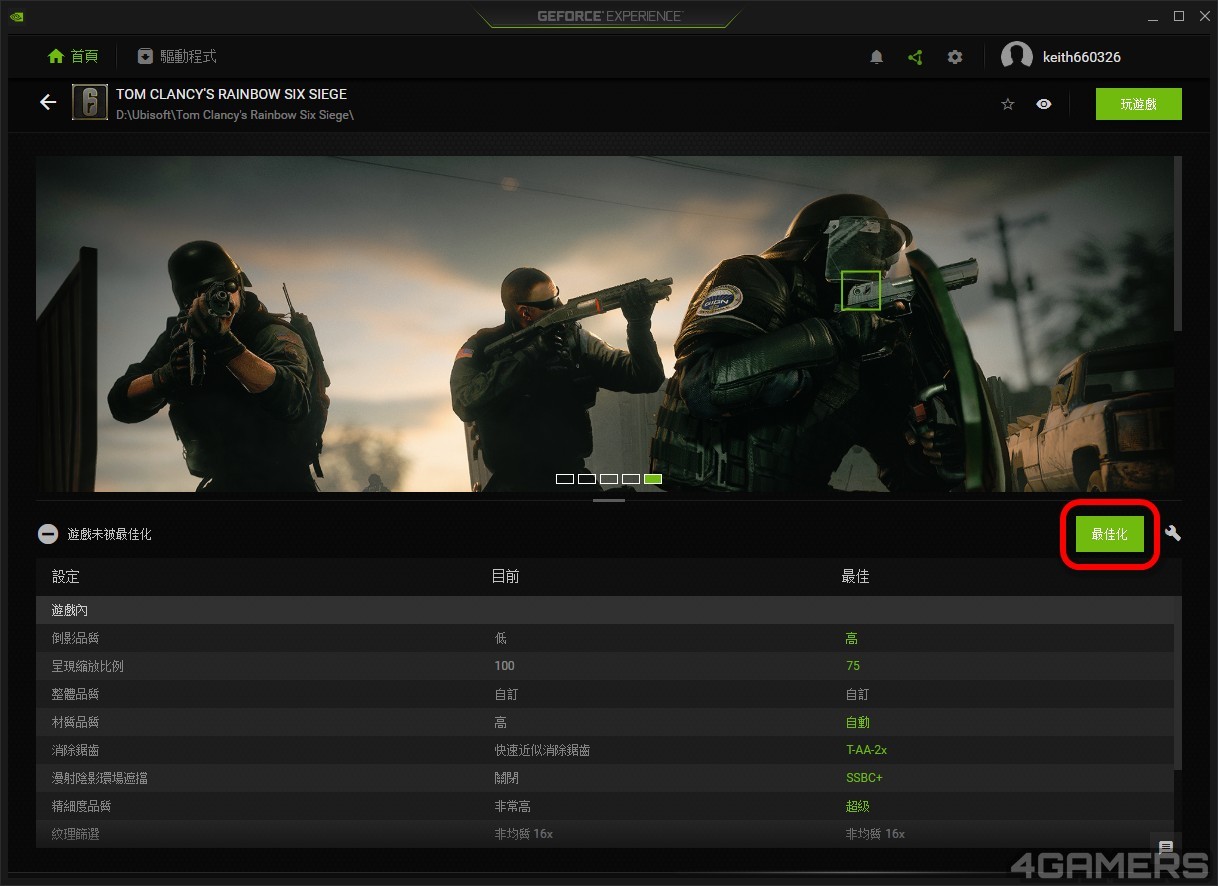
Task: Click the optimal value SSBC+
Action: click(864, 778)
